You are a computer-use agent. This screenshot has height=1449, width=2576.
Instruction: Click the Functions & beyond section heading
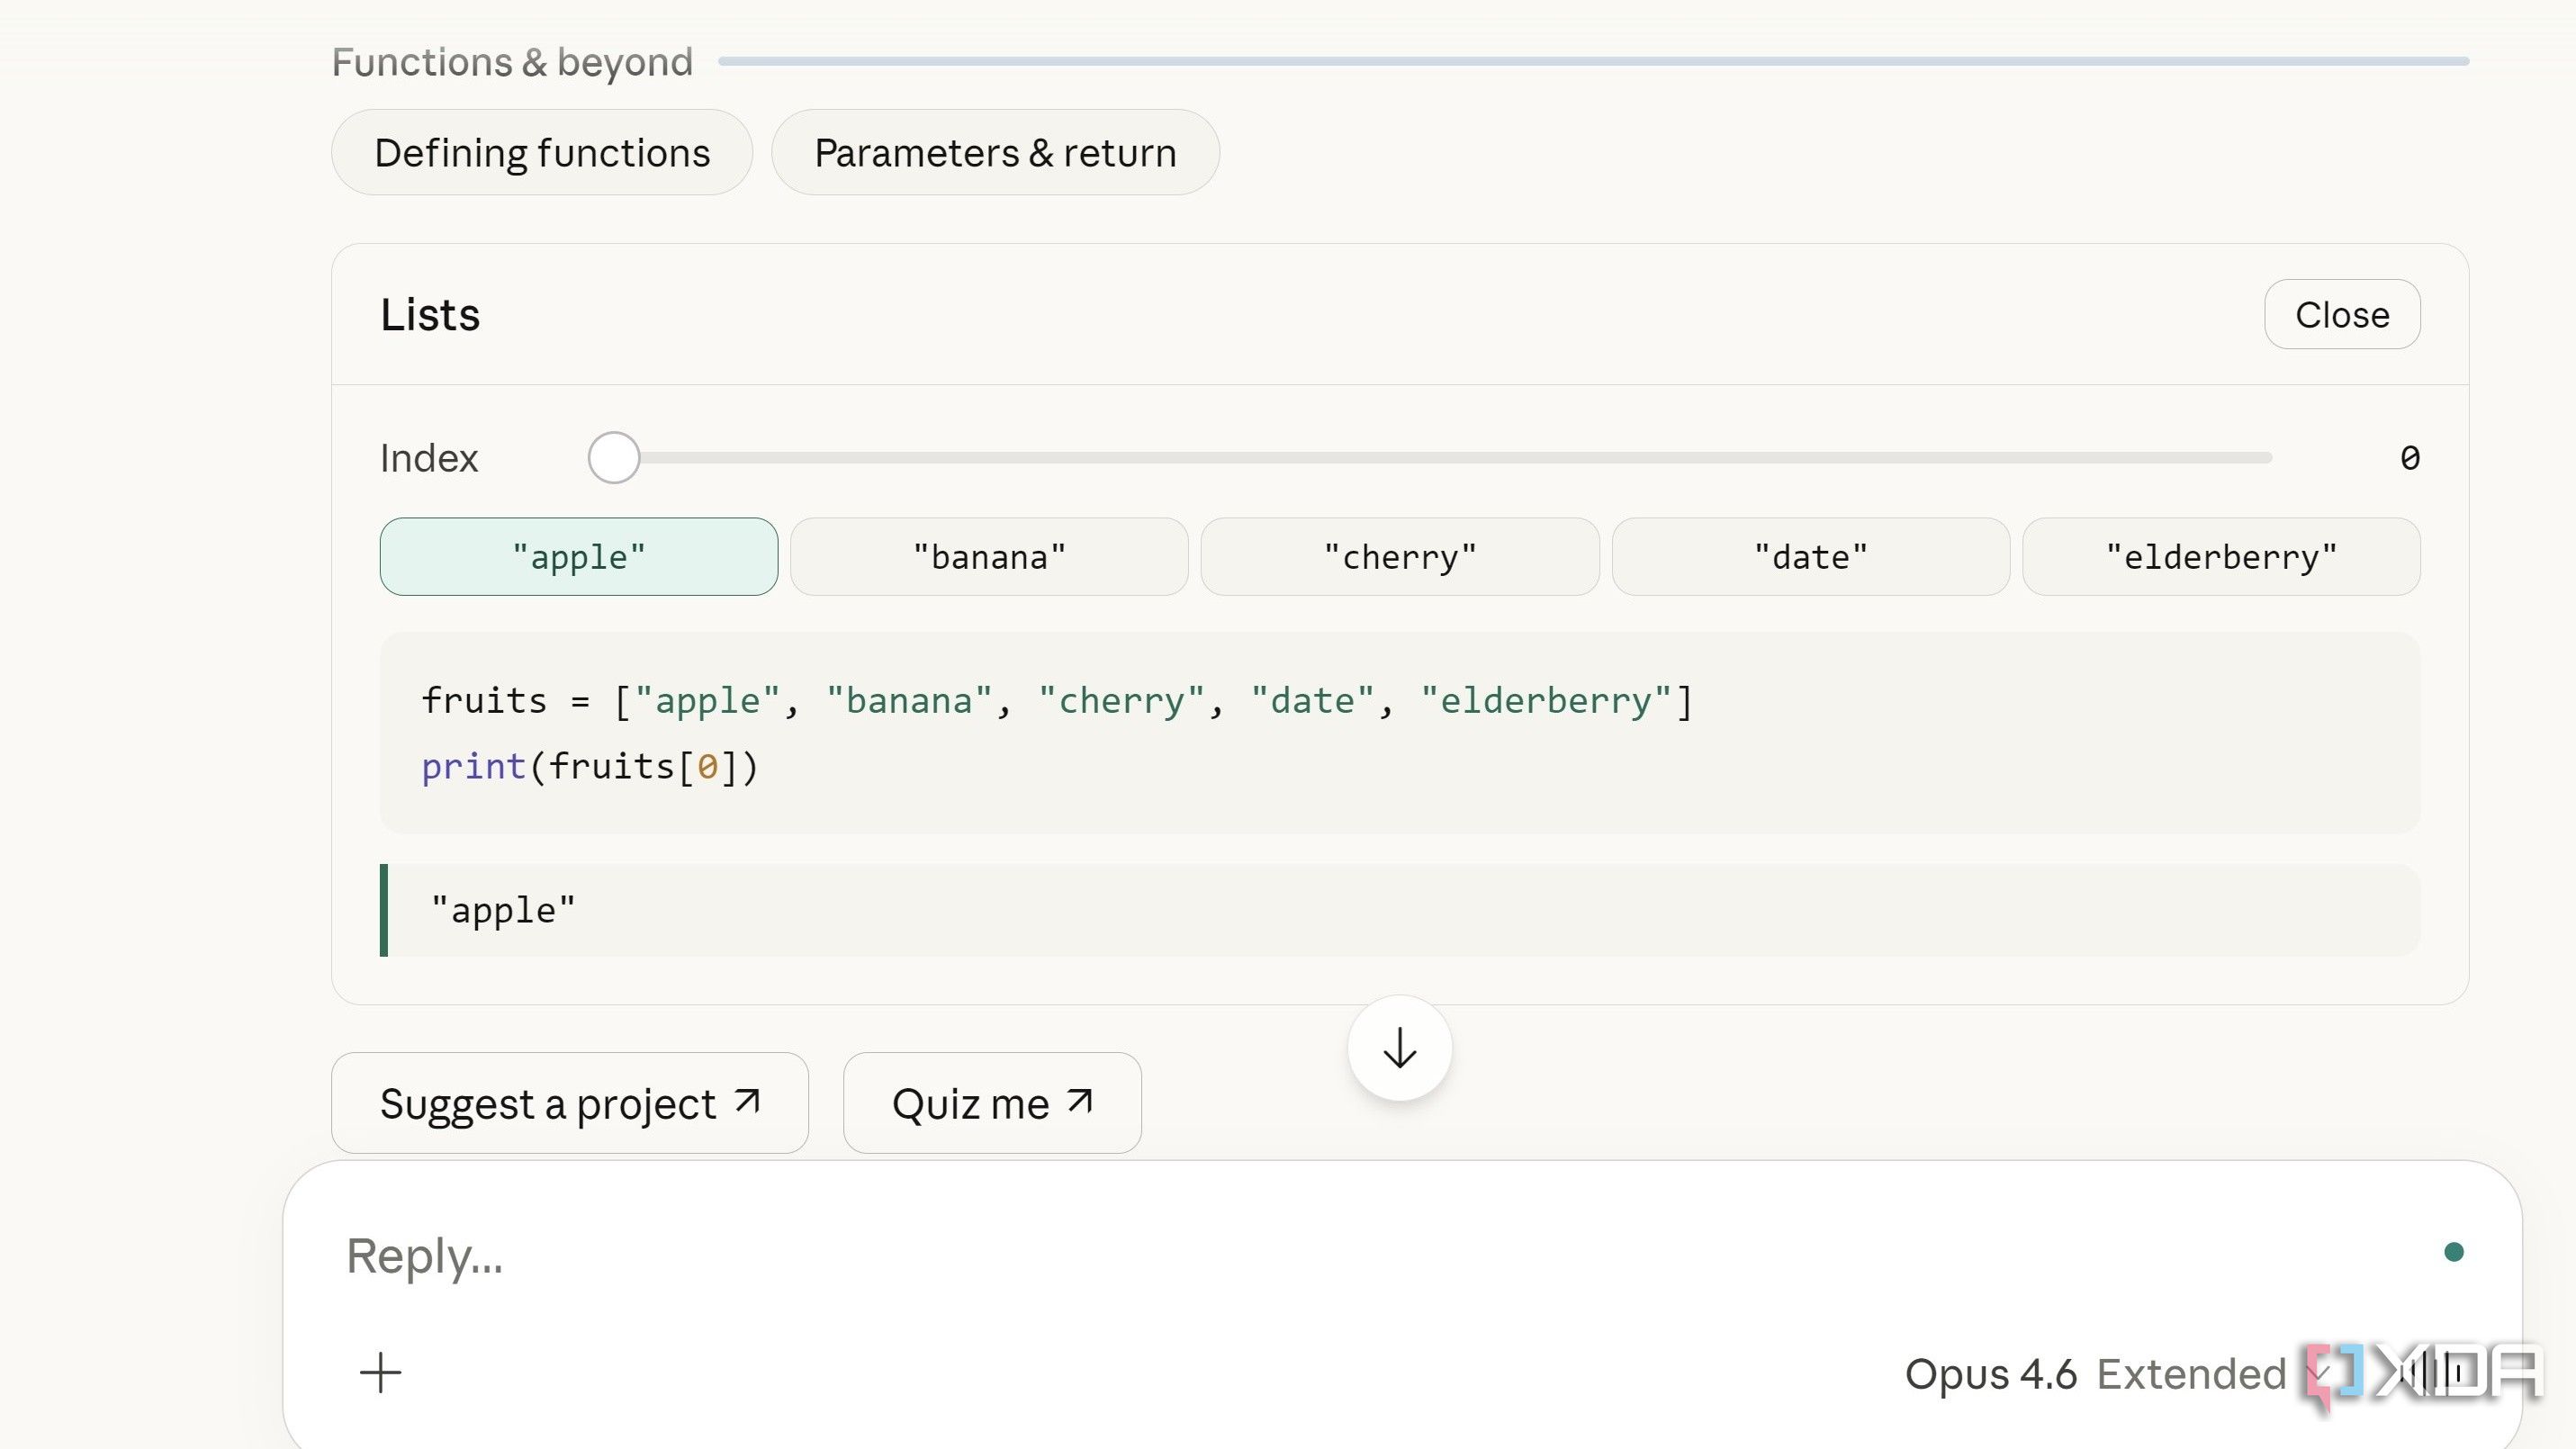coord(512,62)
